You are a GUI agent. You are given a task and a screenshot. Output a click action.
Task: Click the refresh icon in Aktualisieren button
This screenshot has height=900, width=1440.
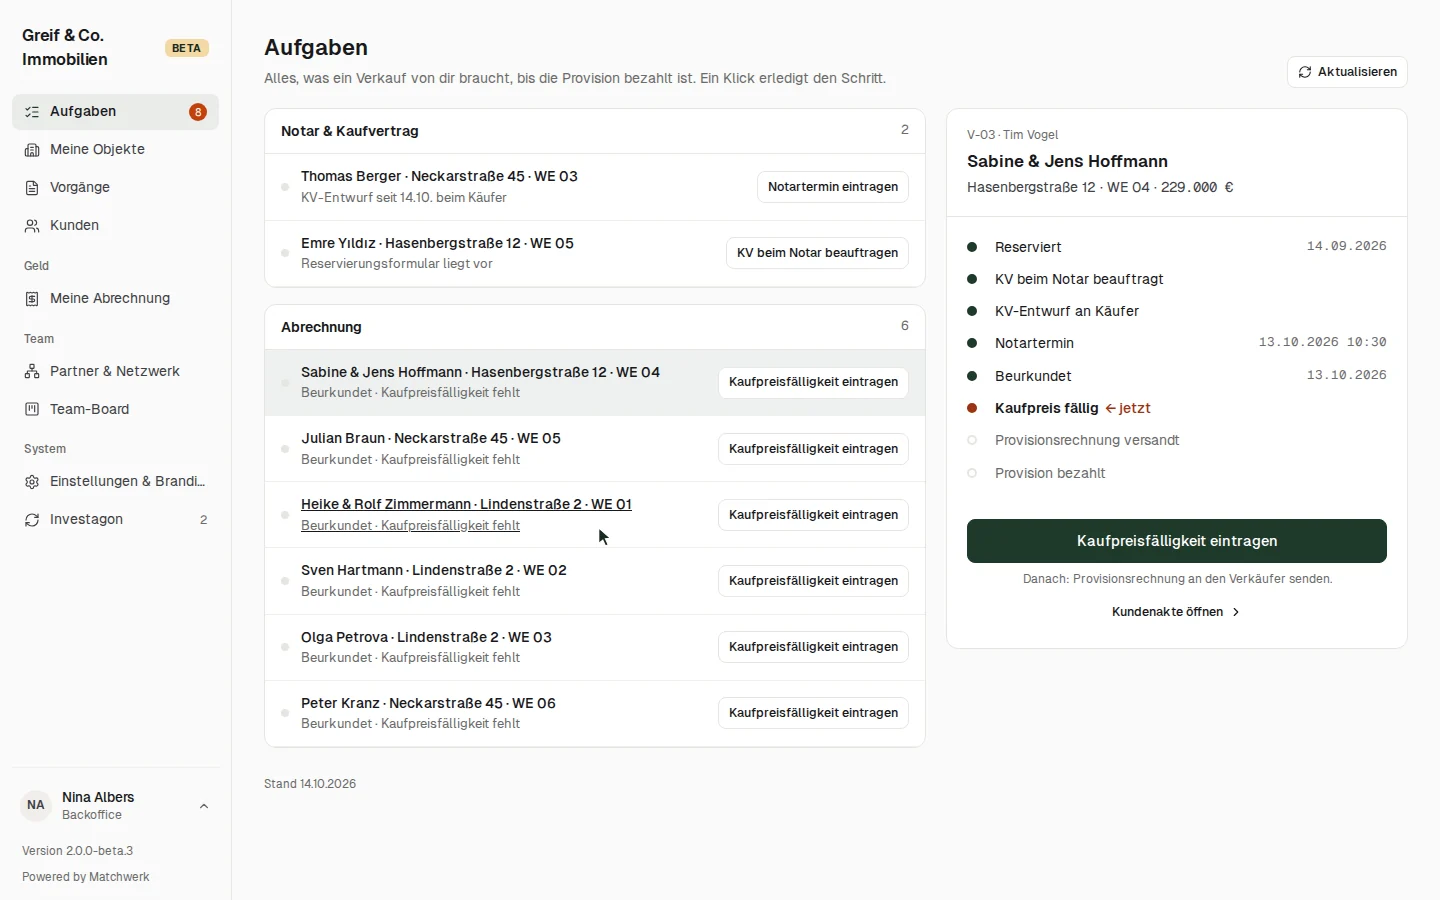coord(1305,72)
